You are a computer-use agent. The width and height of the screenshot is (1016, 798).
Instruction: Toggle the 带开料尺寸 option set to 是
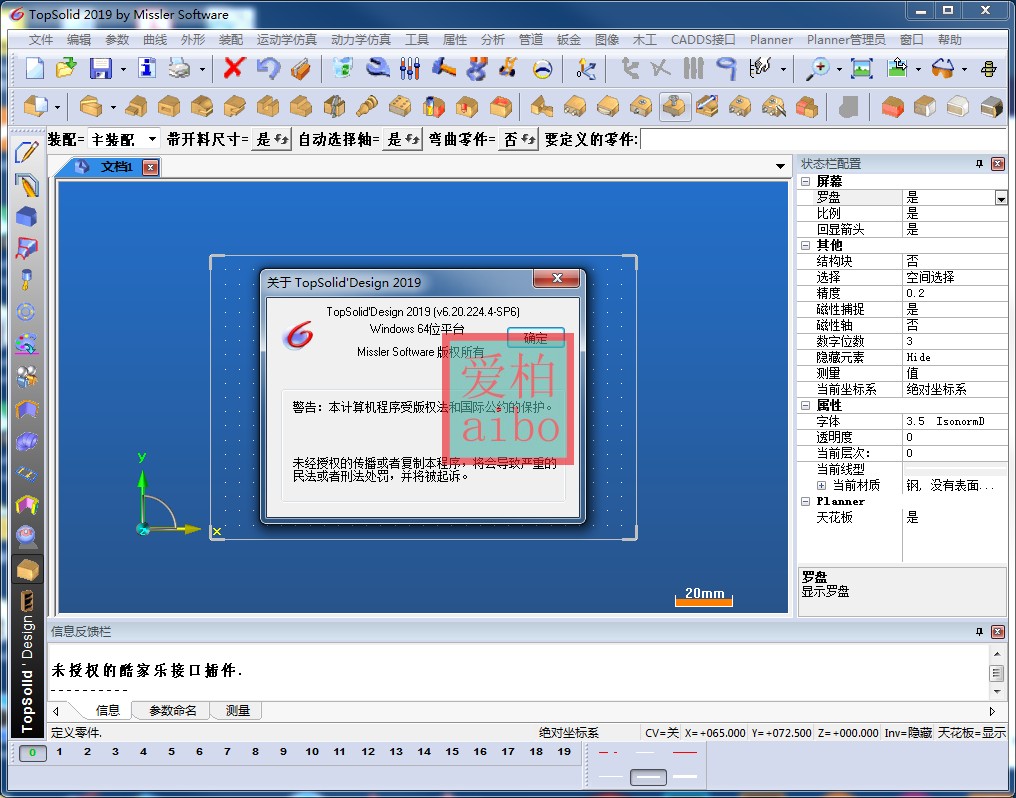click(x=271, y=139)
